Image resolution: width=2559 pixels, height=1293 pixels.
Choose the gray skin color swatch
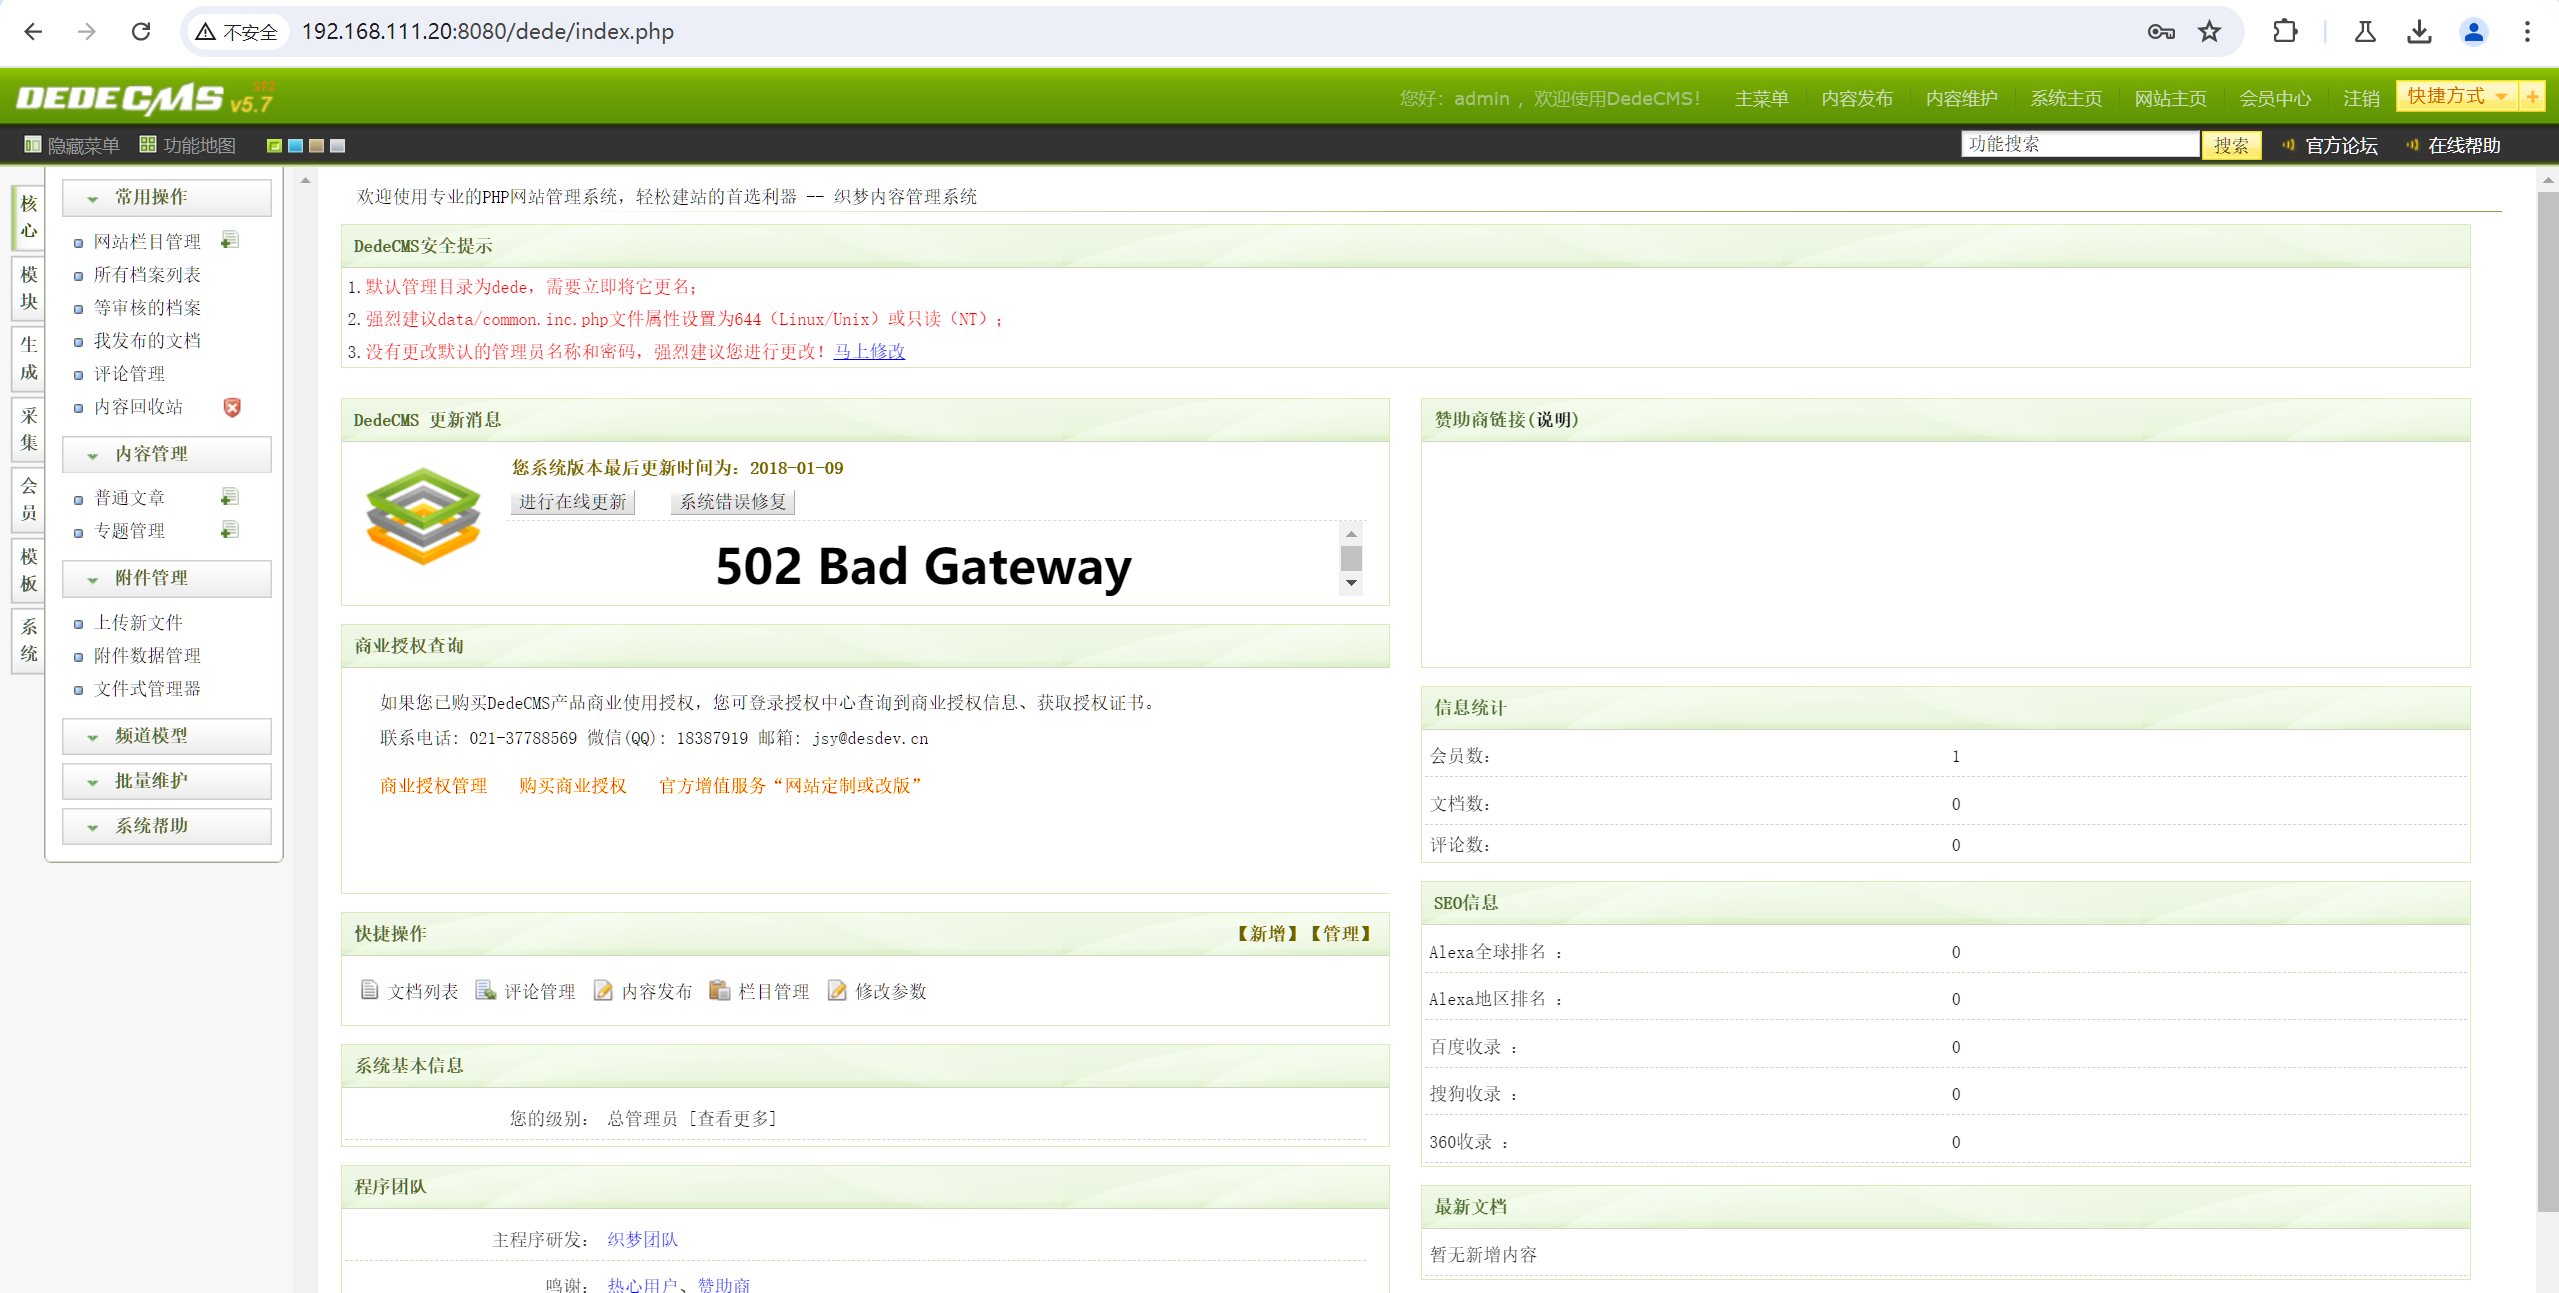click(x=337, y=146)
